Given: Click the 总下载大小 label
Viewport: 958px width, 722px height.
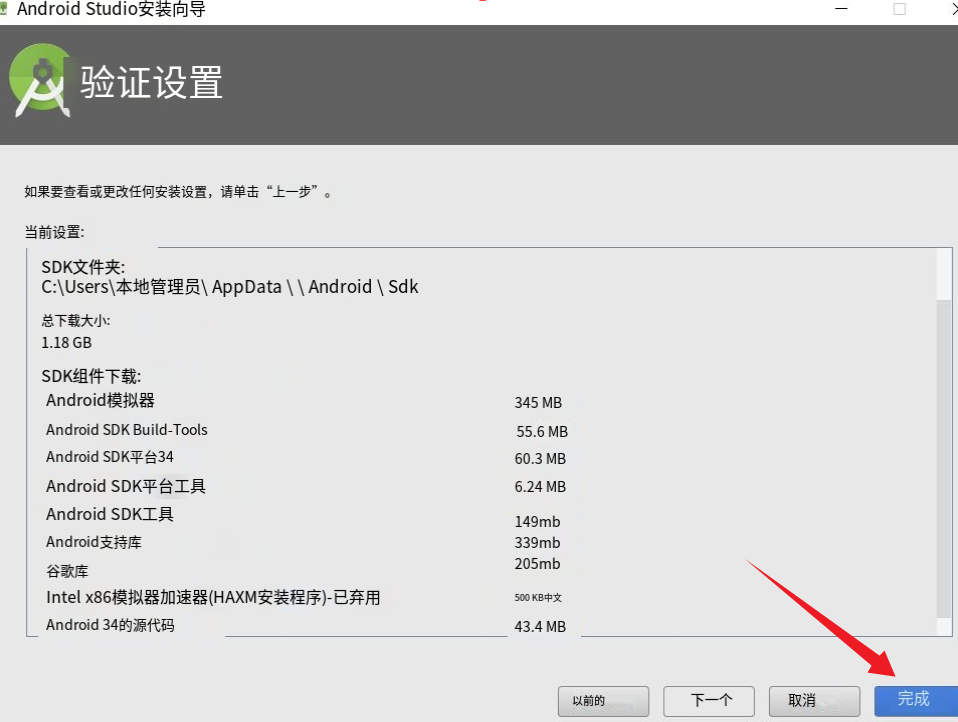Looking at the screenshot, I should [x=76, y=321].
